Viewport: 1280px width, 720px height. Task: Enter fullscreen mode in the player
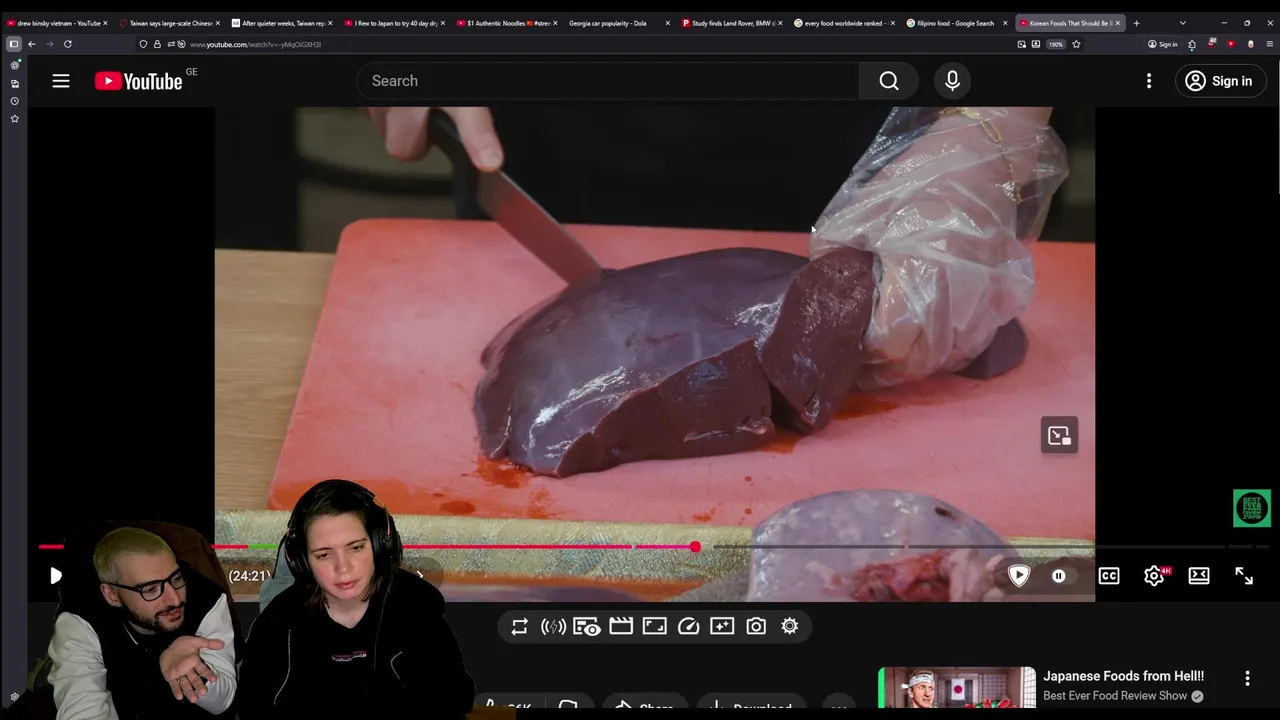(x=1244, y=576)
